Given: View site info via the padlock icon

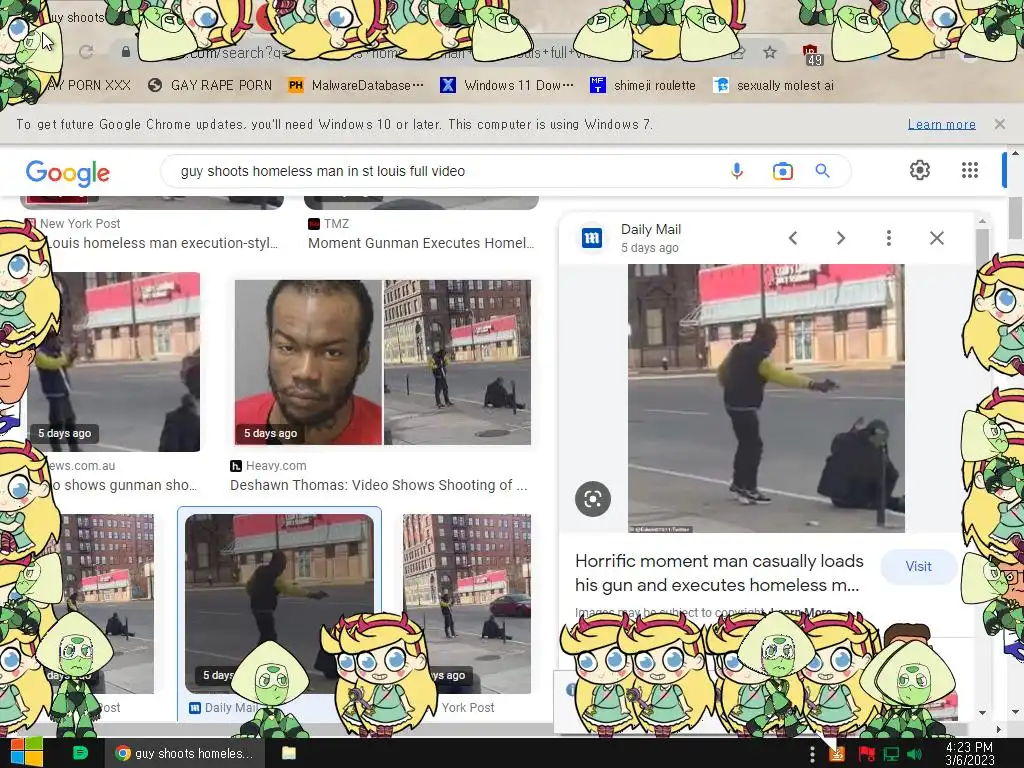Looking at the screenshot, I should pyautogui.click(x=125, y=52).
